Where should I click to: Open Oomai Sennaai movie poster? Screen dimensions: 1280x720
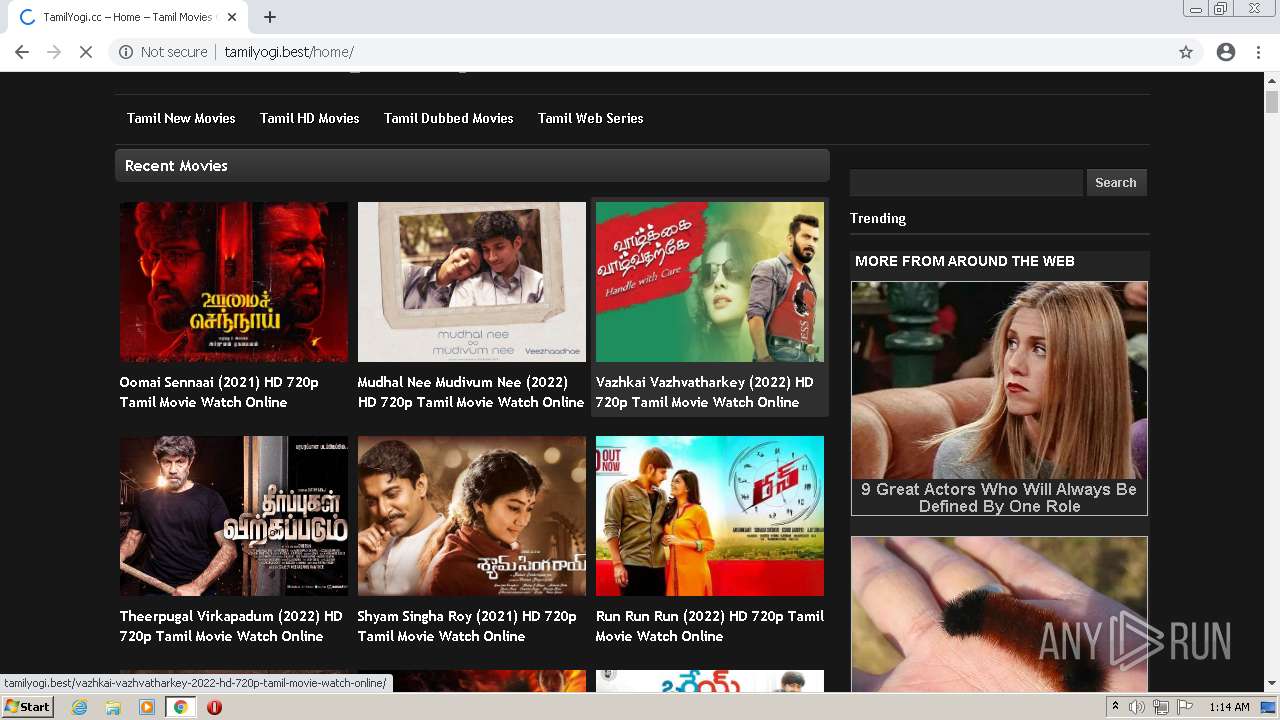(234, 282)
